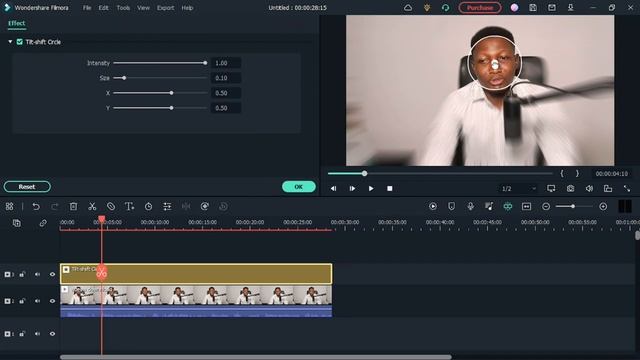Add a marker with the shield icon
Viewport: 640px width, 360px height.
[451, 207]
